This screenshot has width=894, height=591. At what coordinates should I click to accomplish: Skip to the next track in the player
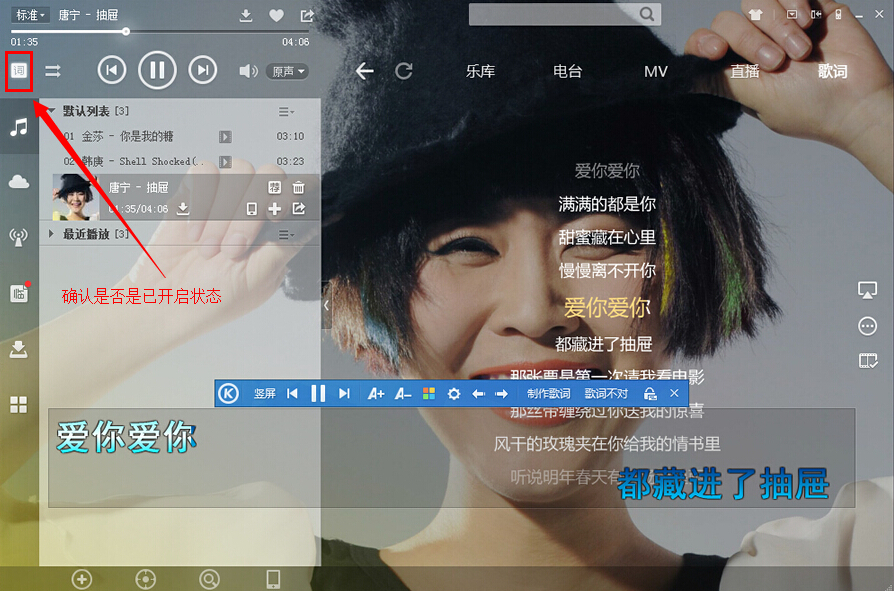pos(202,70)
